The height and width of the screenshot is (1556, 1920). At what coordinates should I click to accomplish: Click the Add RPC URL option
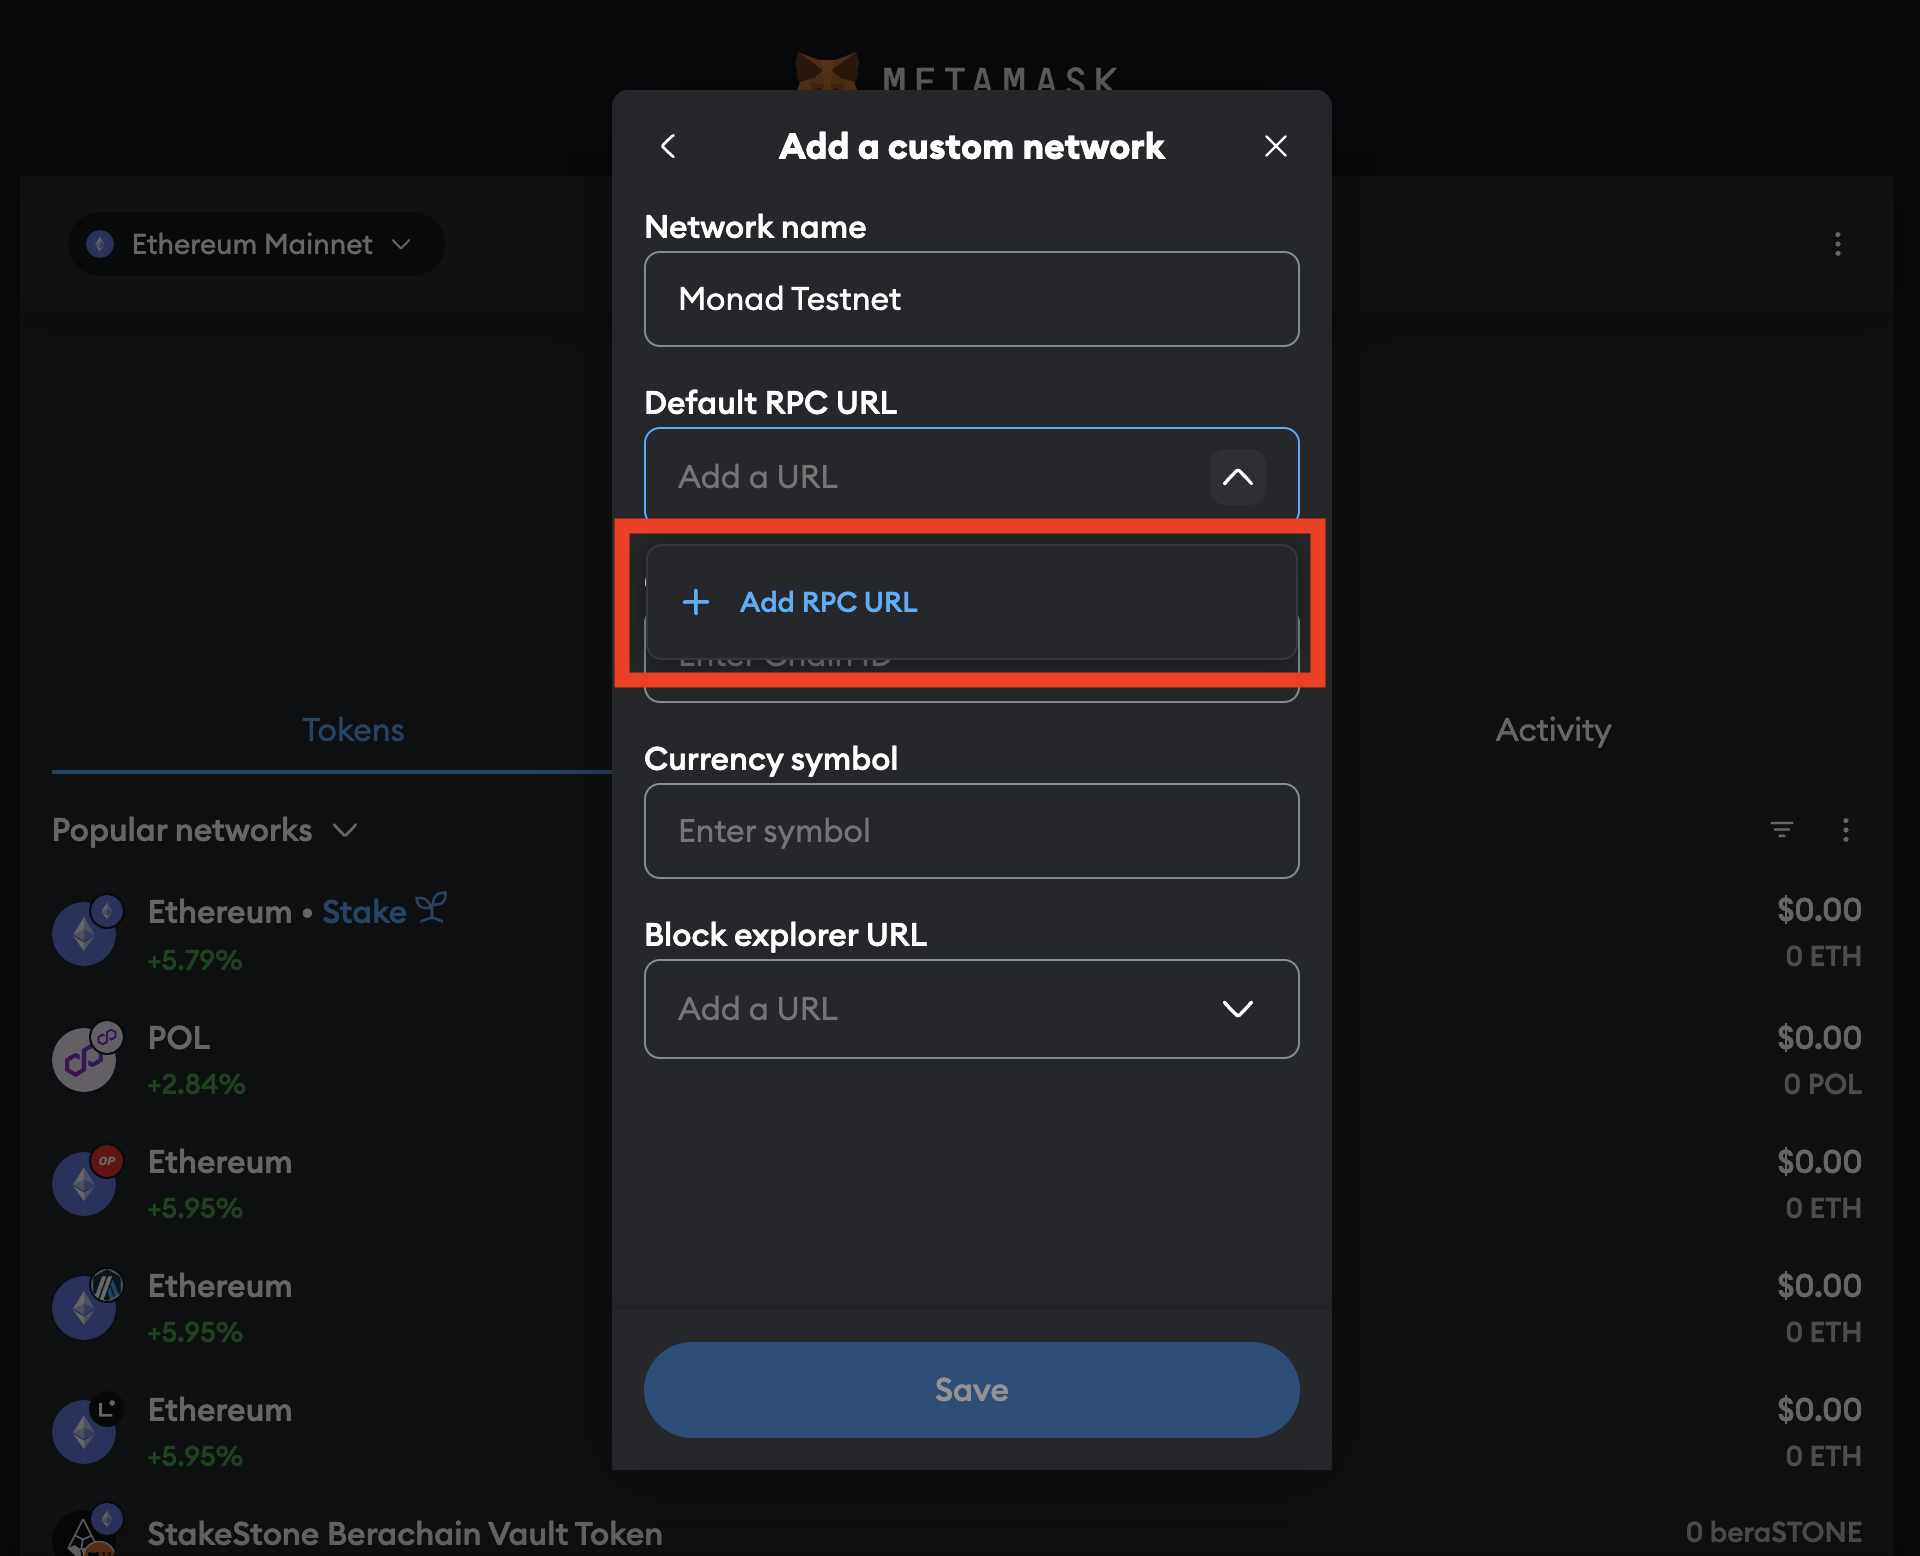pos(828,602)
